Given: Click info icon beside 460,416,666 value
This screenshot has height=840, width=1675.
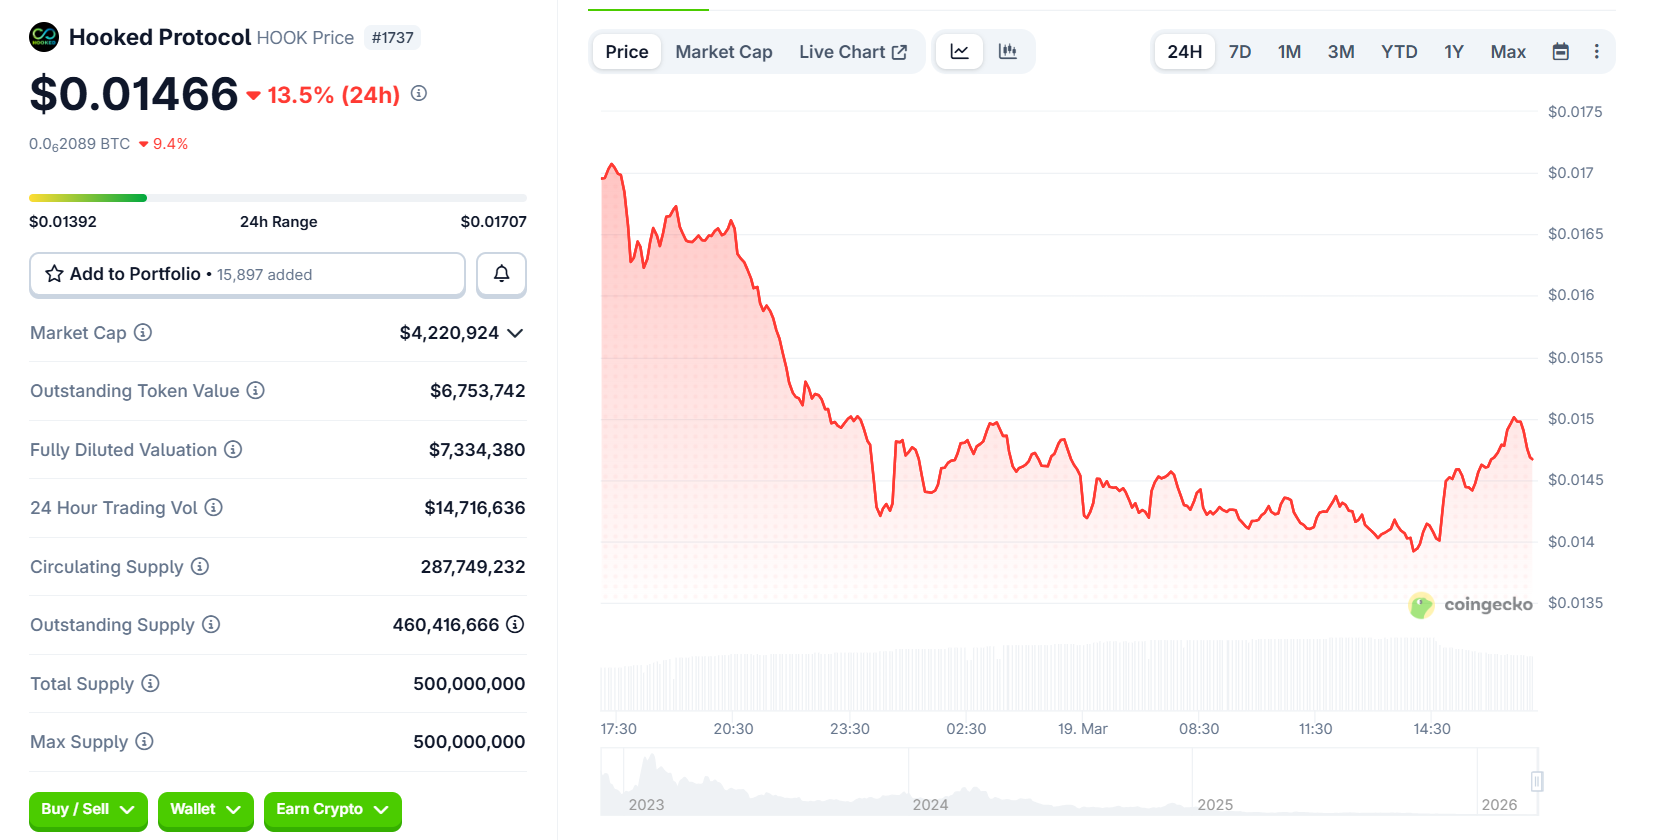Looking at the screenshot, I should [515, 624].
